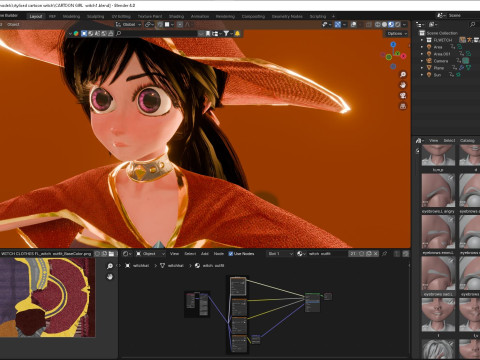Open the node editor View menu

click(x=174, y=254)
